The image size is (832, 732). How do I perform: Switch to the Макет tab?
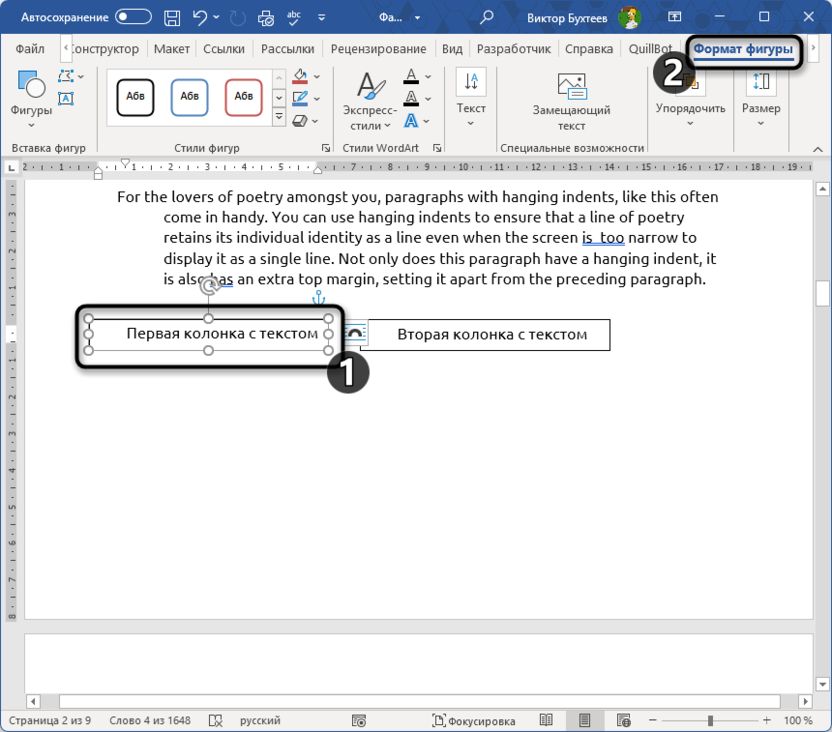pyautogui.click(x=171, y=49)
